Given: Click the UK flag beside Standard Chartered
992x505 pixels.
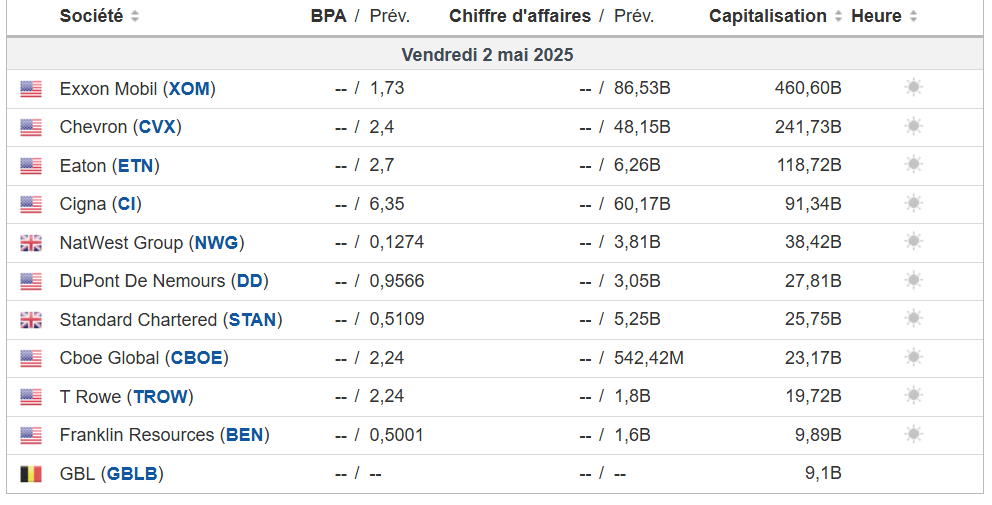Looking at the screenshot, I should [x=31, y=320].
